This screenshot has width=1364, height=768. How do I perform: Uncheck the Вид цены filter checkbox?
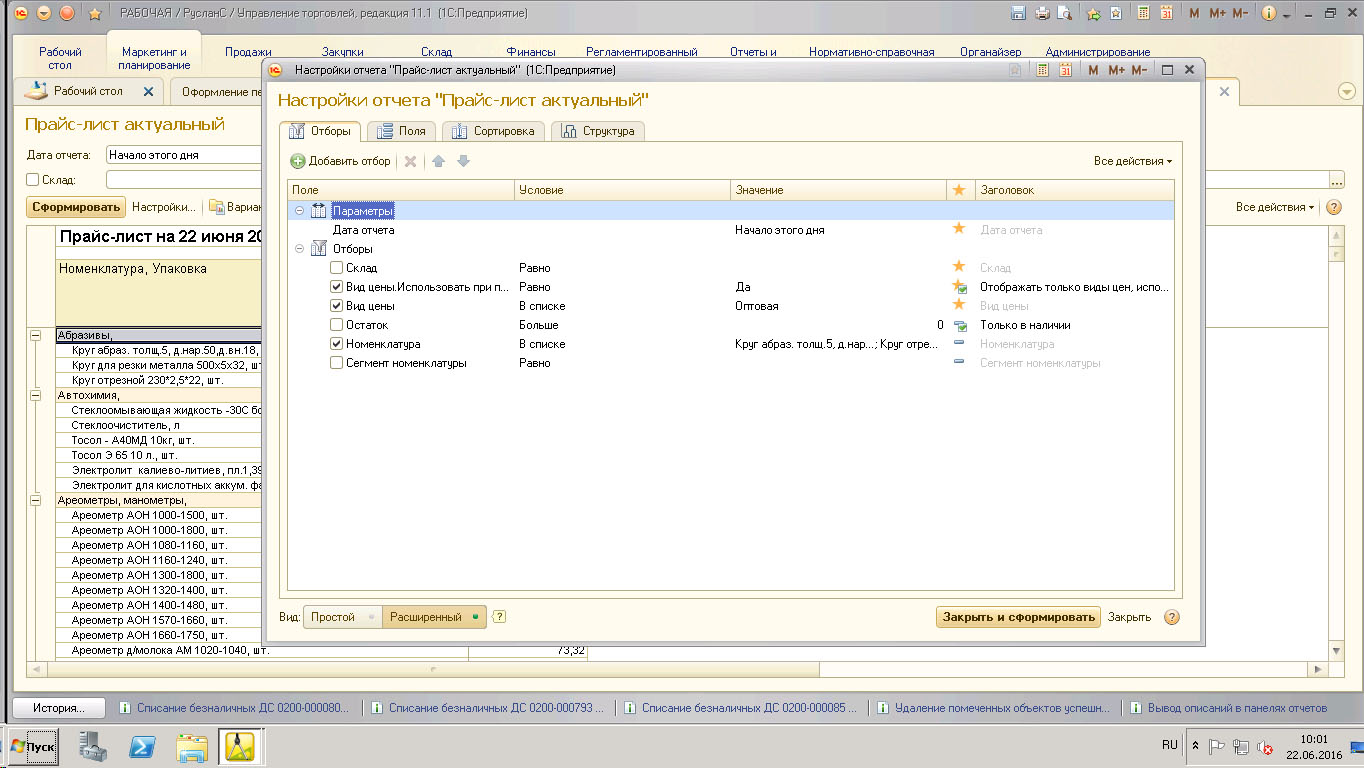pos(337,306)
